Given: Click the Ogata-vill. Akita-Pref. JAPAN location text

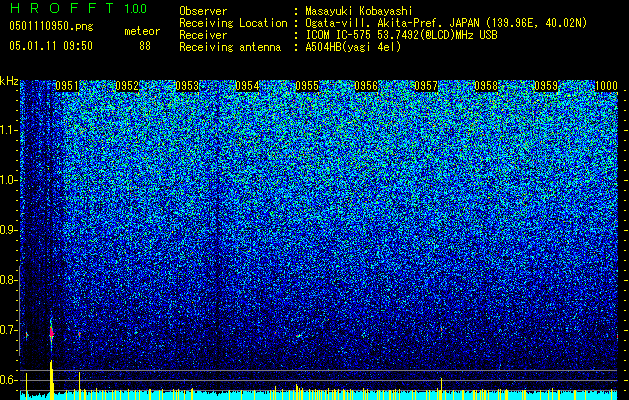Looking at the screenshot, I should pyautogui.click(x=446, y=23).
